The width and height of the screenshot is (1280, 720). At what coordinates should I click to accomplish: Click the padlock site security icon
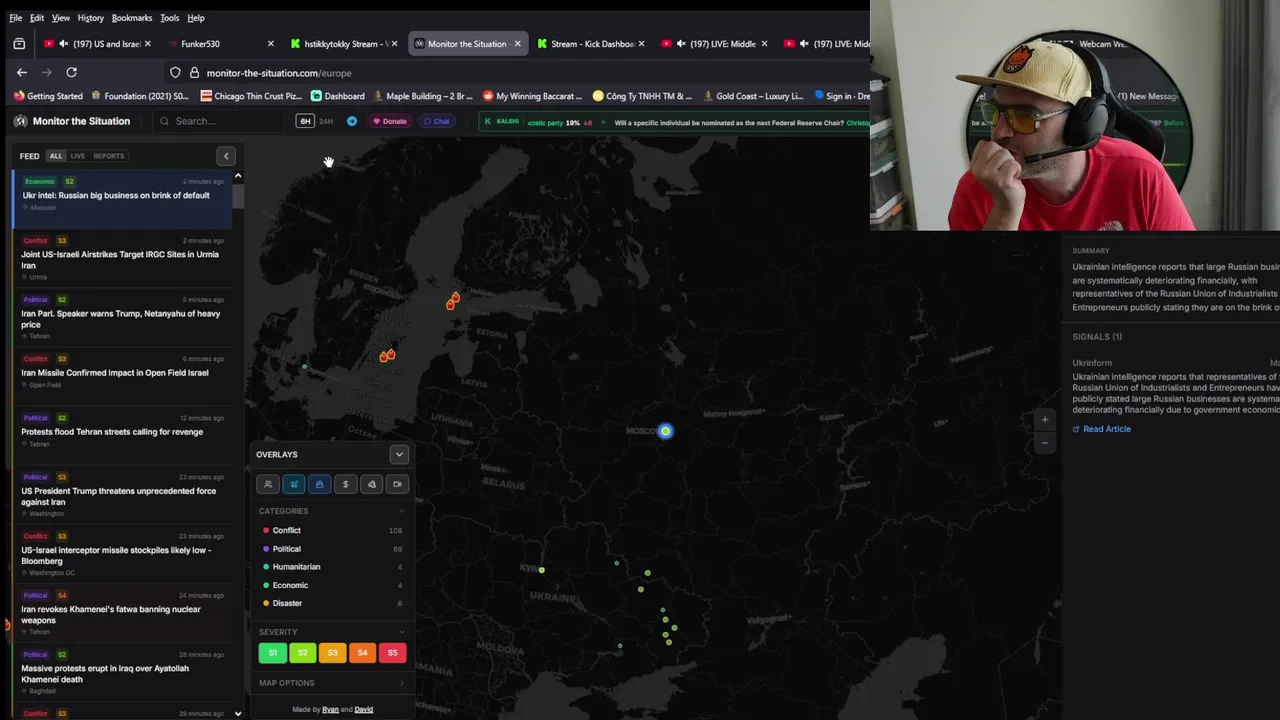pyautogui.click(x=194, y=73)
